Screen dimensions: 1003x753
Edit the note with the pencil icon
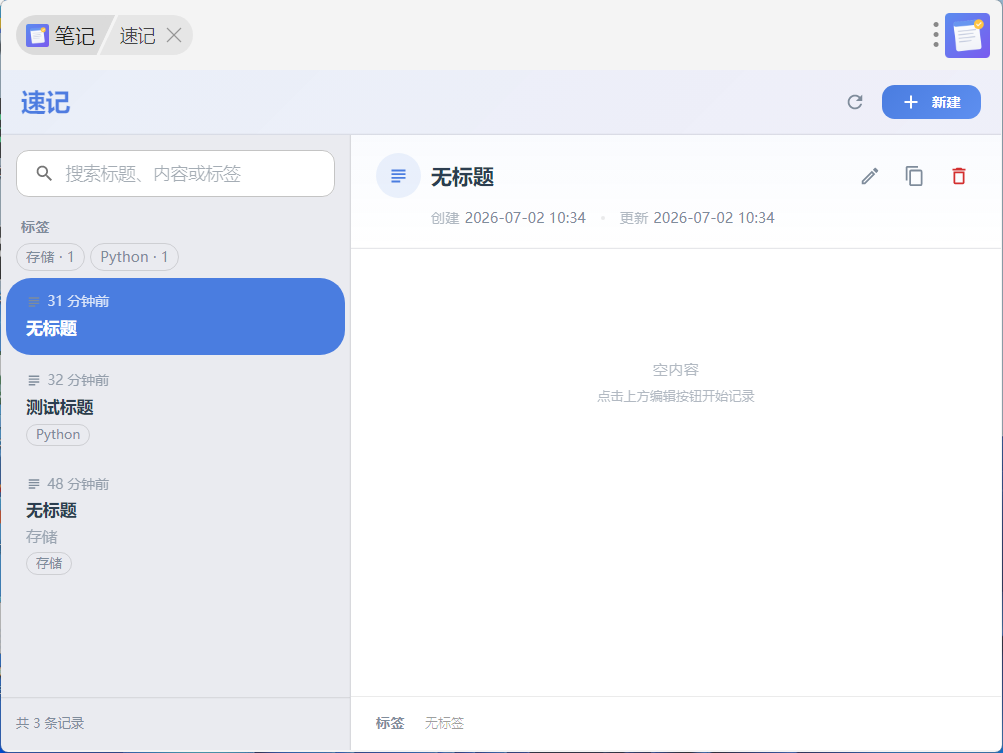click(869, 176)
